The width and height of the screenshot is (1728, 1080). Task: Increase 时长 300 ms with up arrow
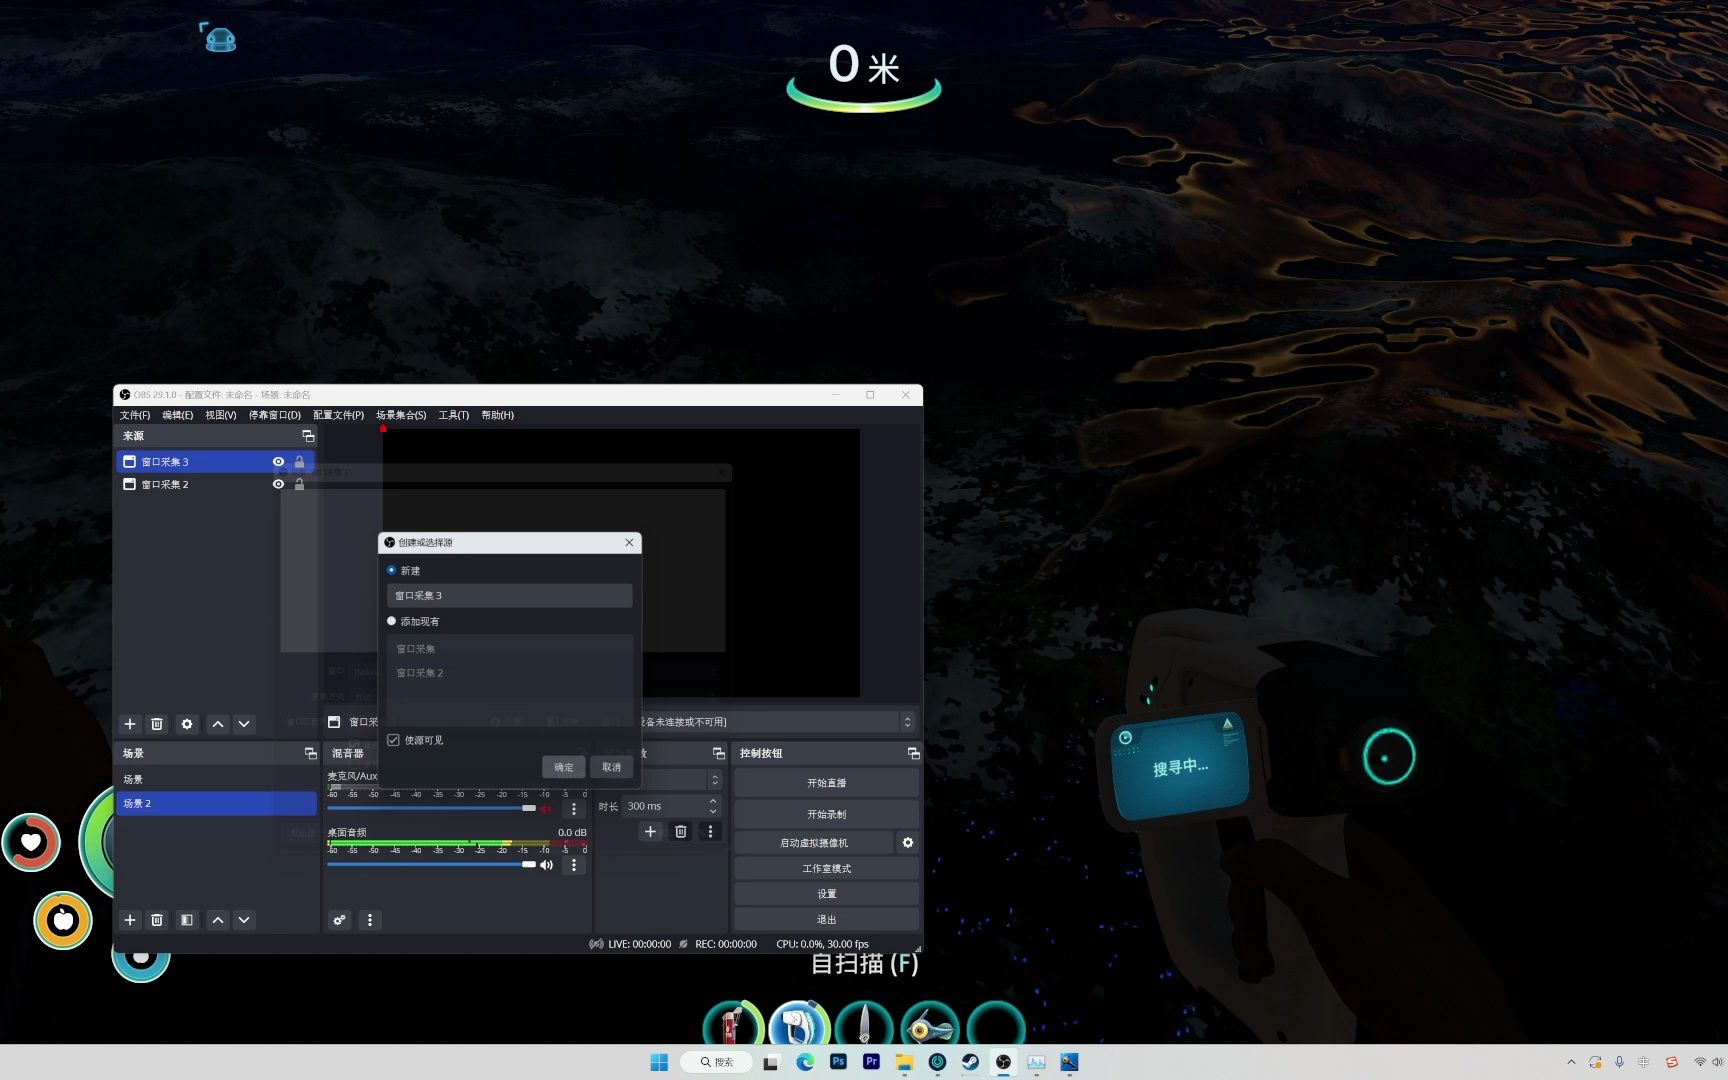[x=713, y=801]
